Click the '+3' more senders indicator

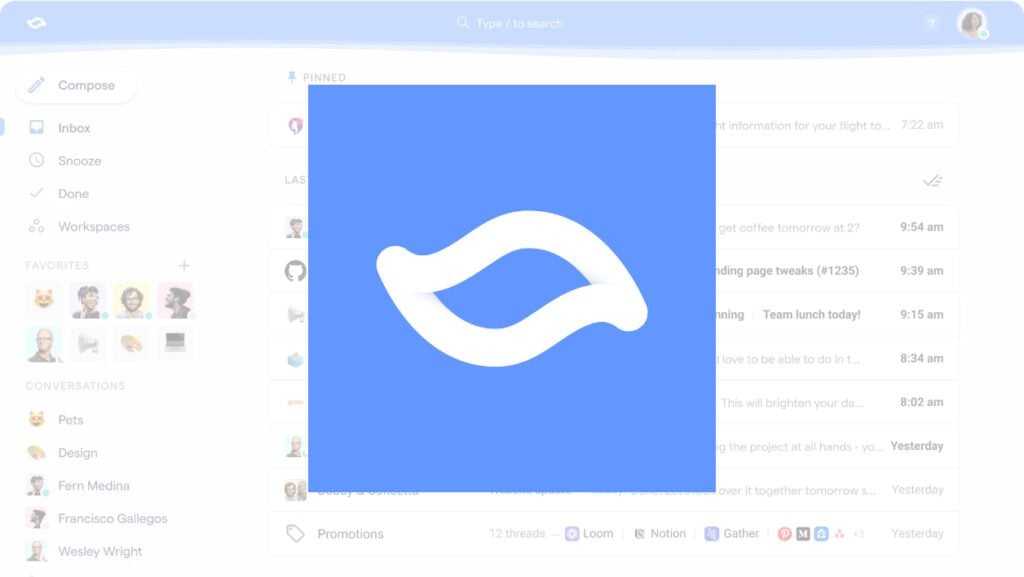coord(858,534)
